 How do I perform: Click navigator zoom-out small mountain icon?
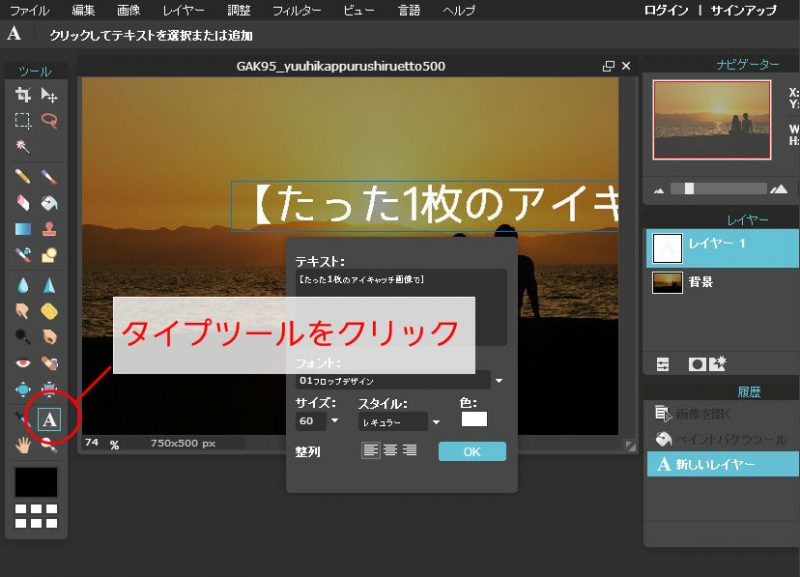(659, 190)
